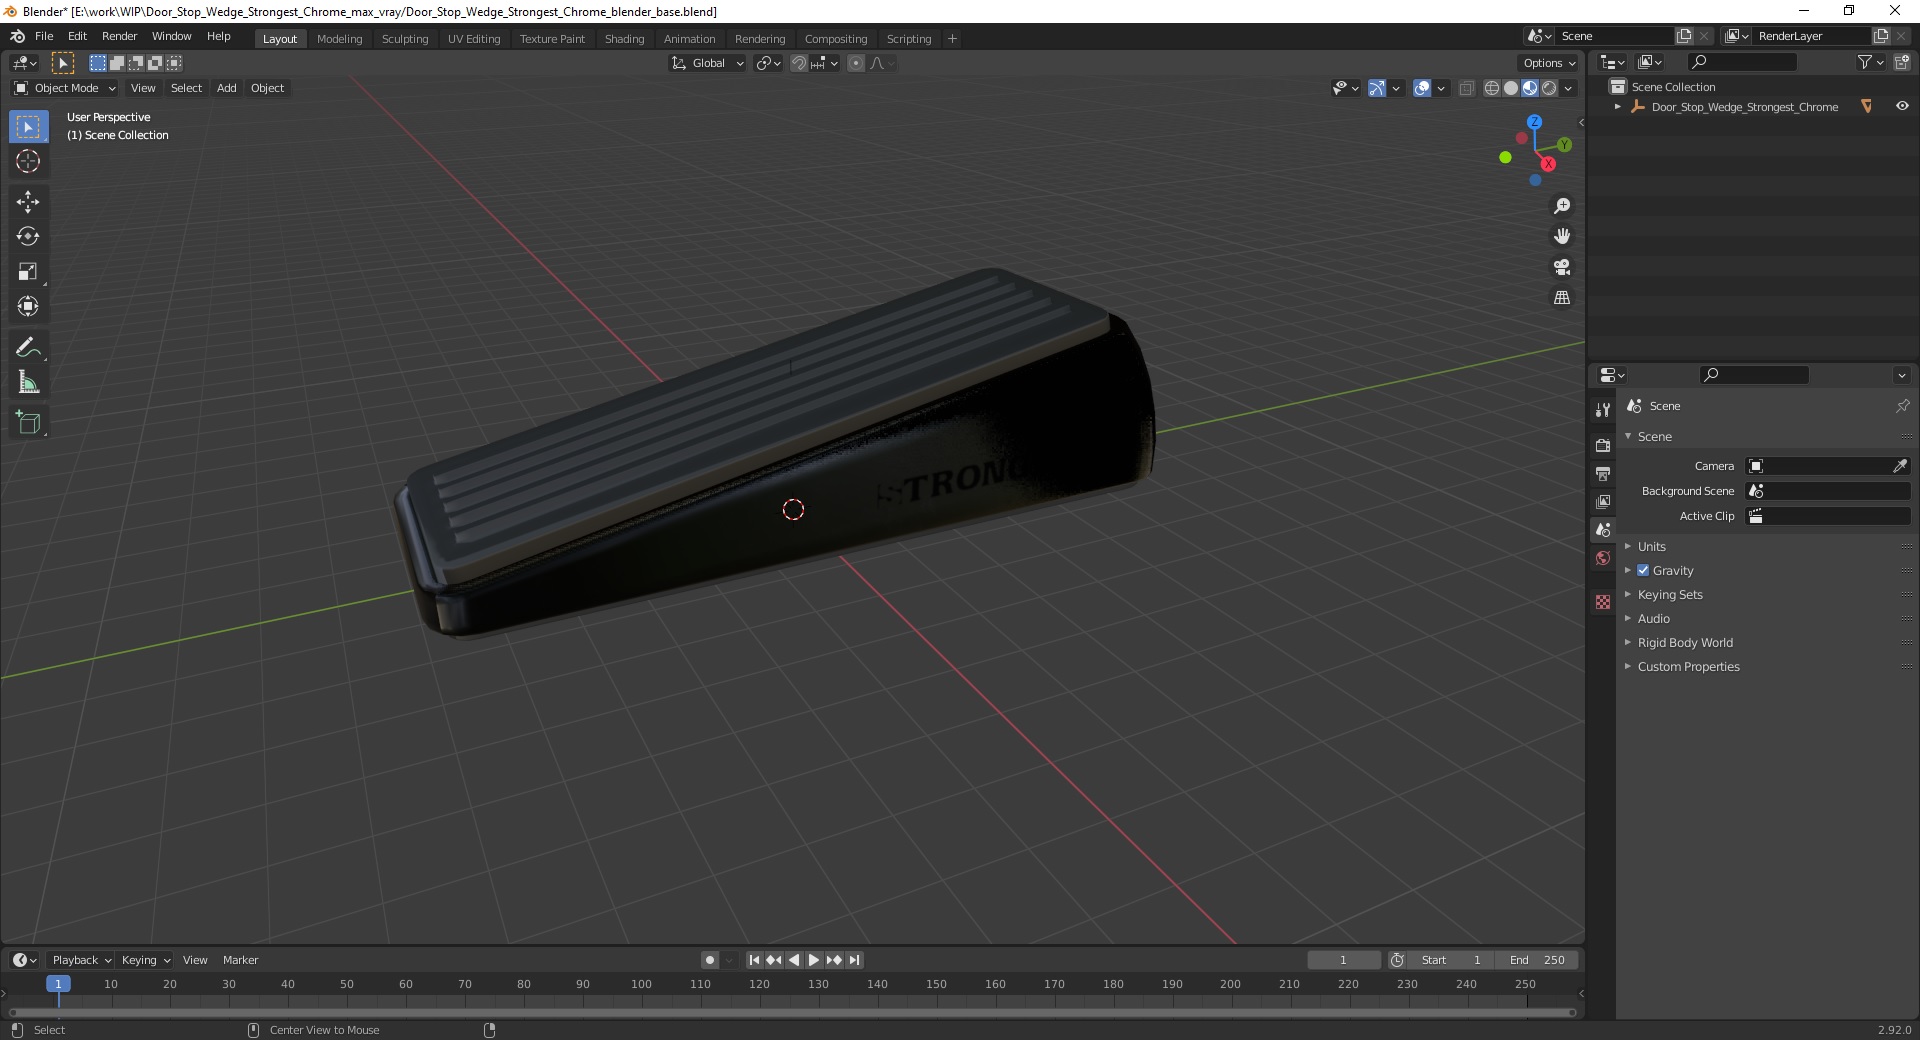Toggle X-ray mode button

tap(1466, 88)
